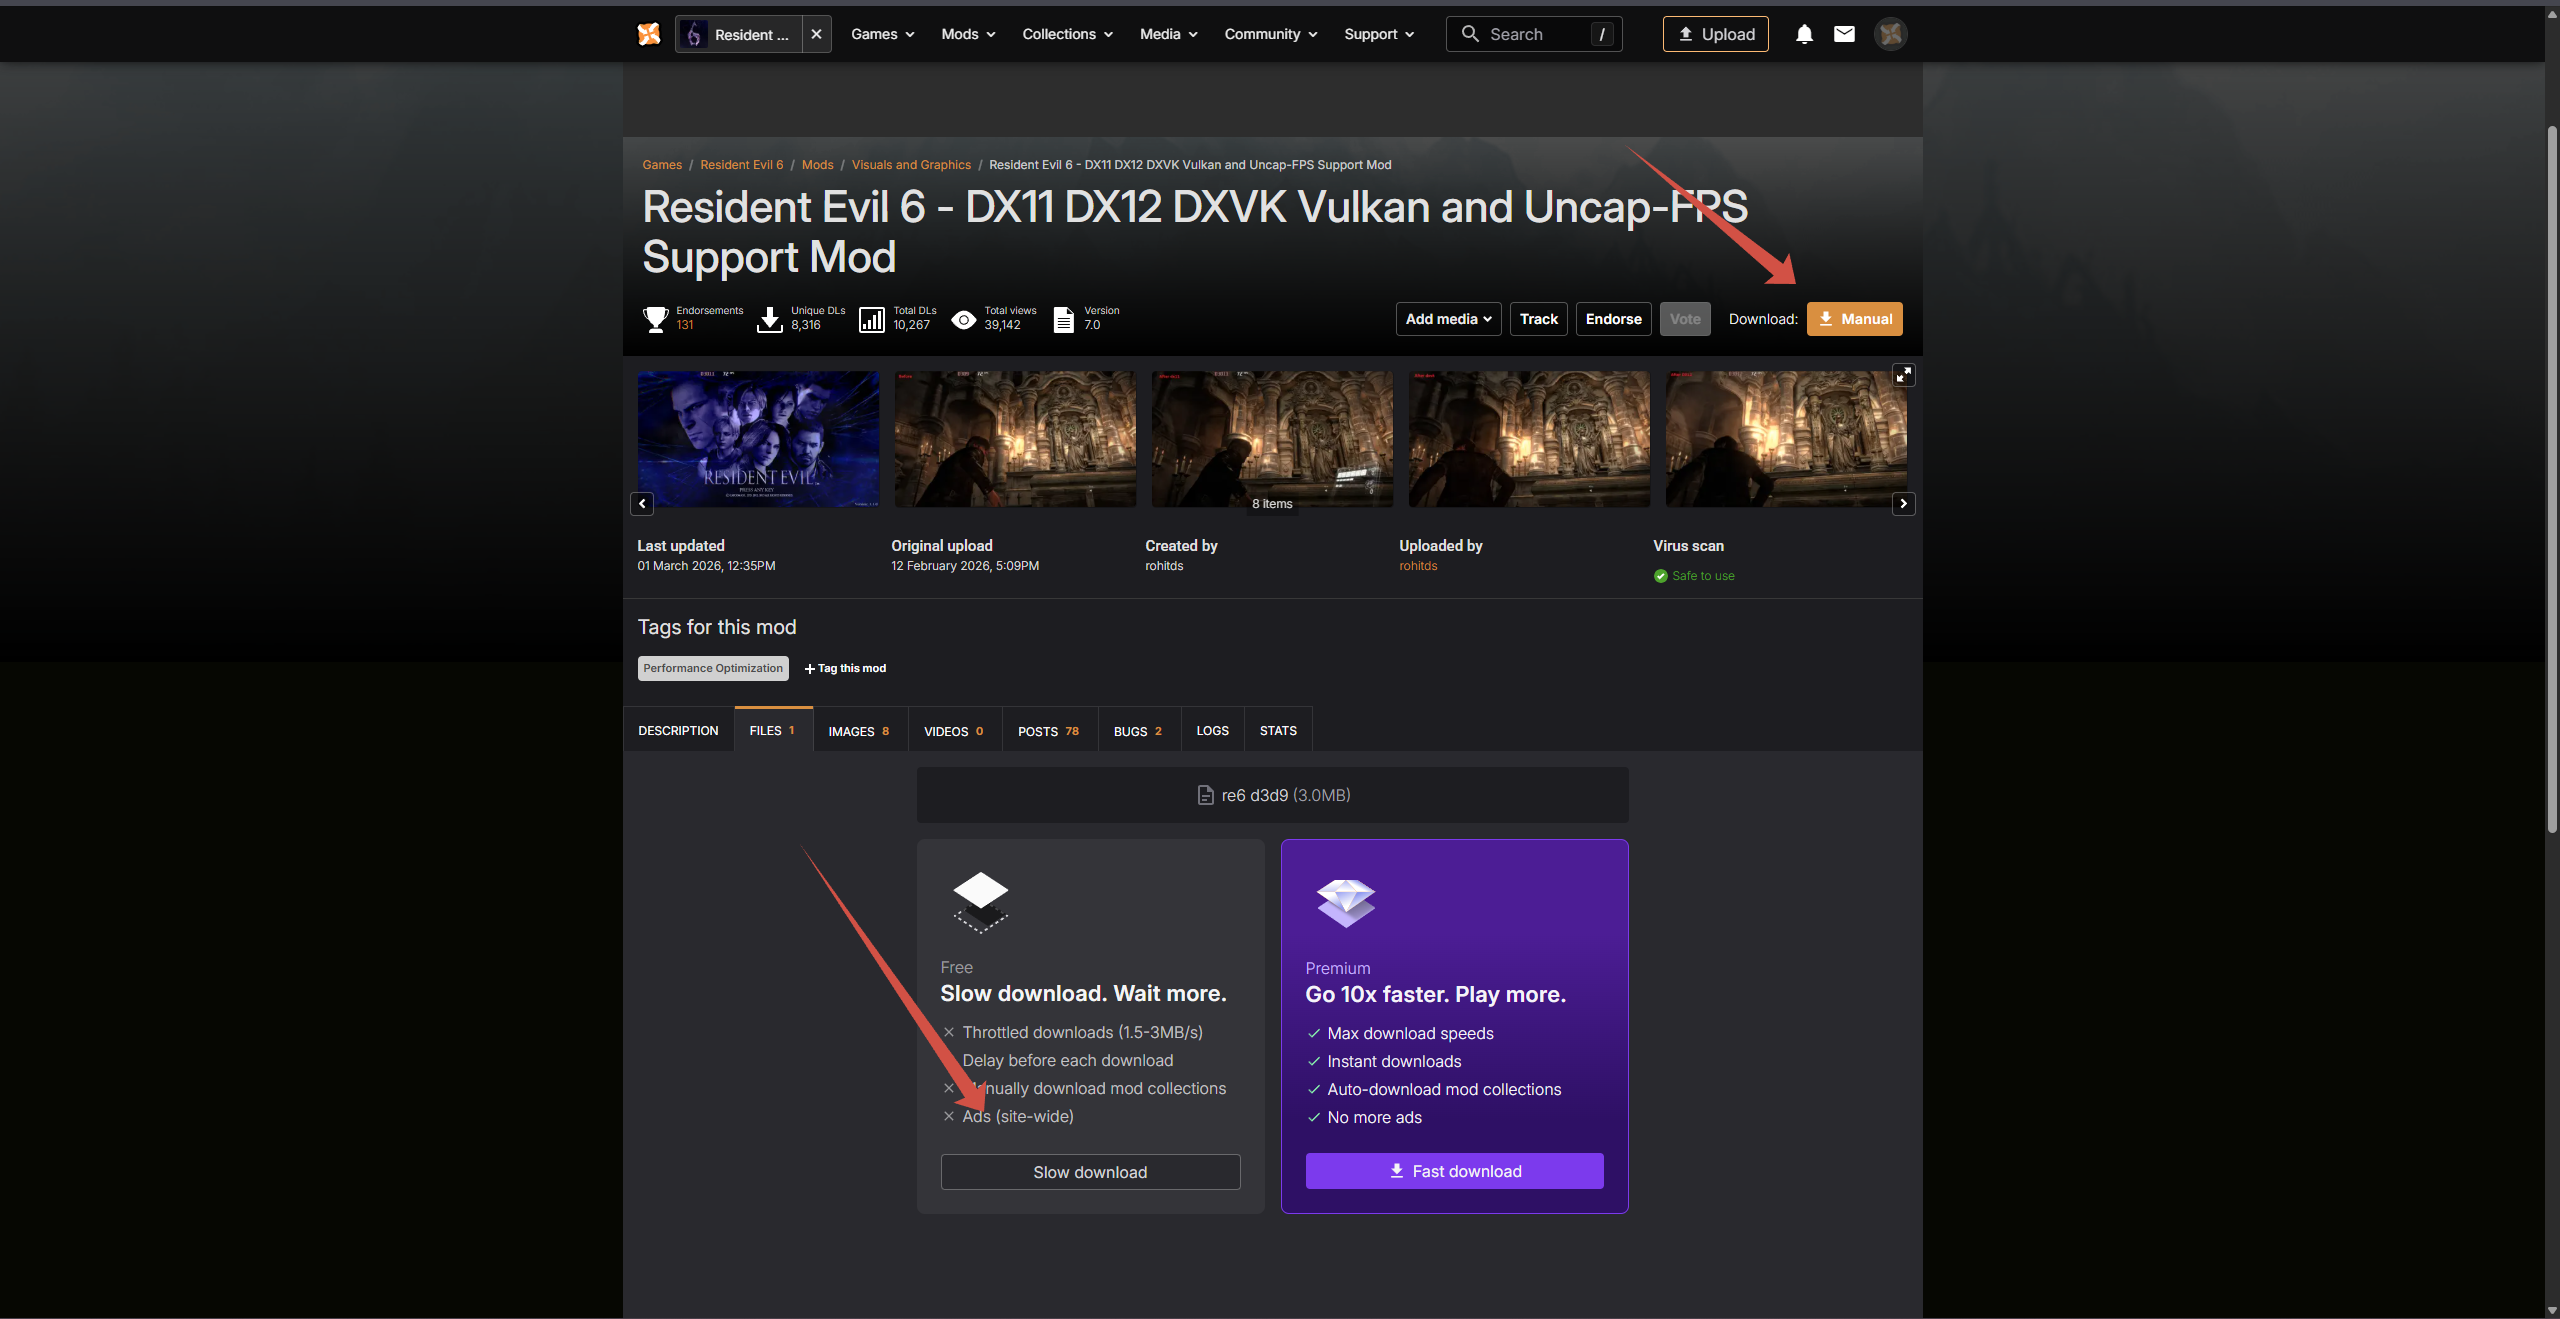Viewport: 2560px width, 1319px height.
Task: Open the thumbnail labeled 8 items
Action: pyautogui.click(x=1273, y=439)
